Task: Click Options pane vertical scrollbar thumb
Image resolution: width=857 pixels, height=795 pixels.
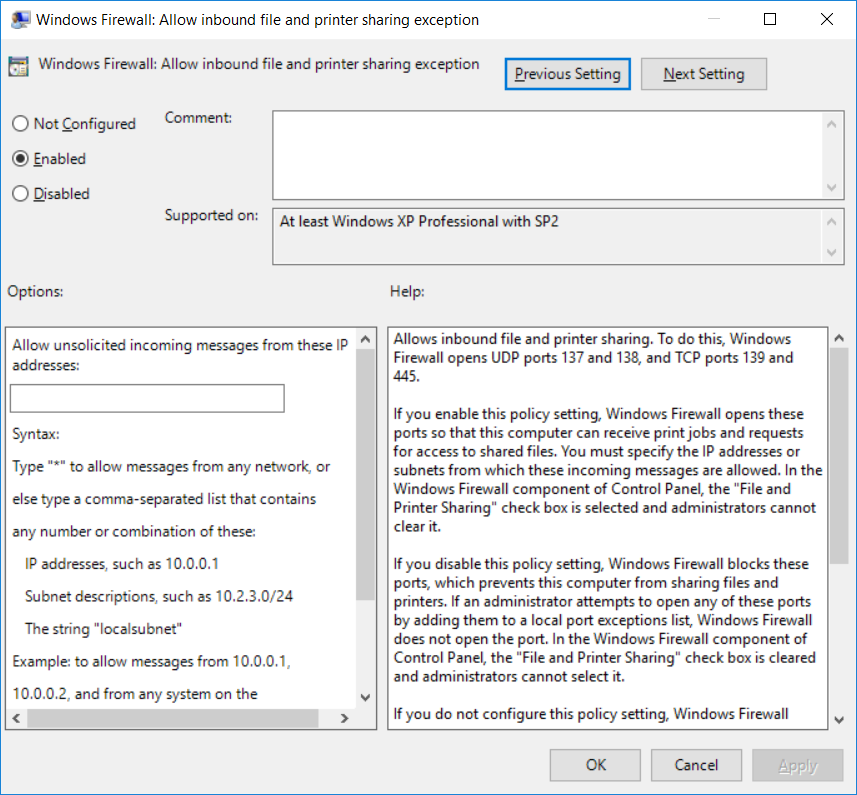Action: [x=366, y=474]
